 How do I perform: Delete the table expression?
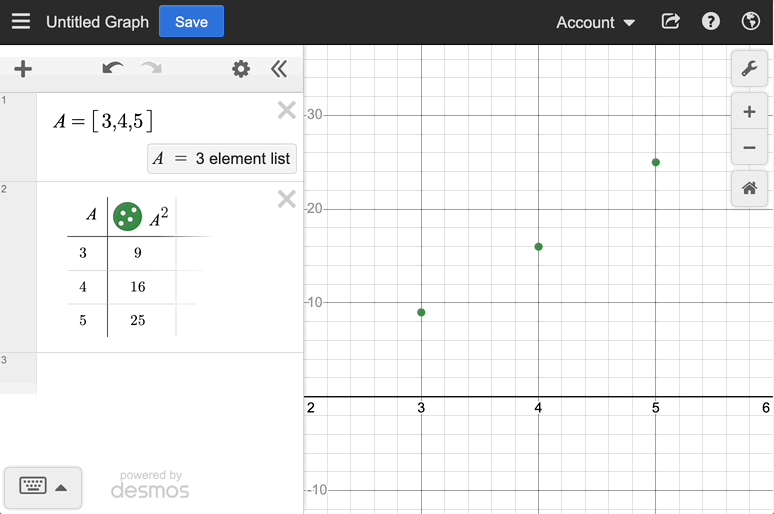(x=287, y=199)
